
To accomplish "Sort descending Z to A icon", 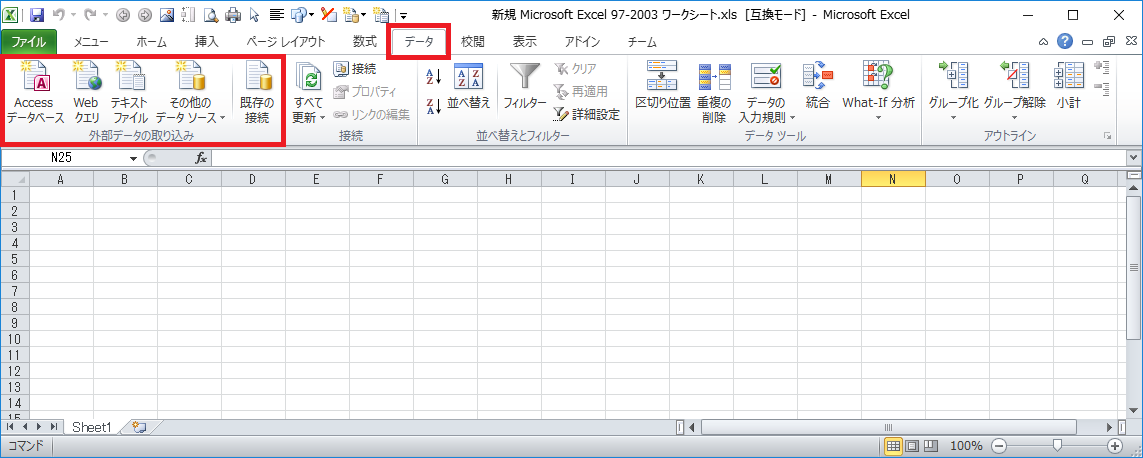I will pyautogui.click(x=434, y=106).
